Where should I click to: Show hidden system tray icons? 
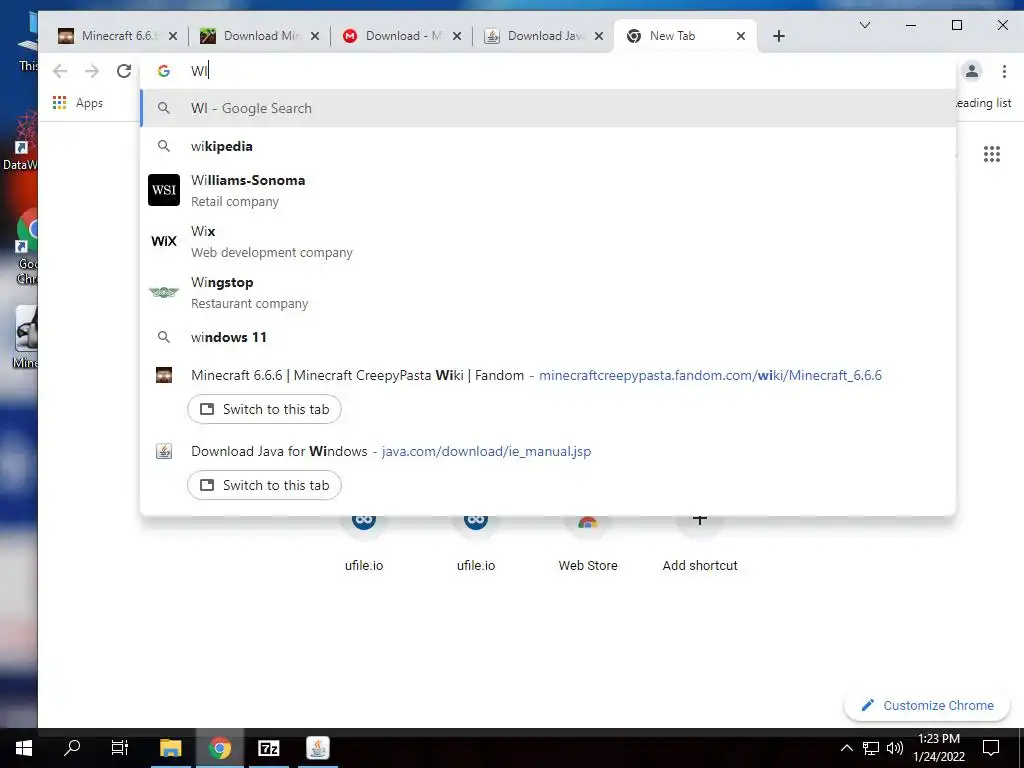(x=846, y=748)
